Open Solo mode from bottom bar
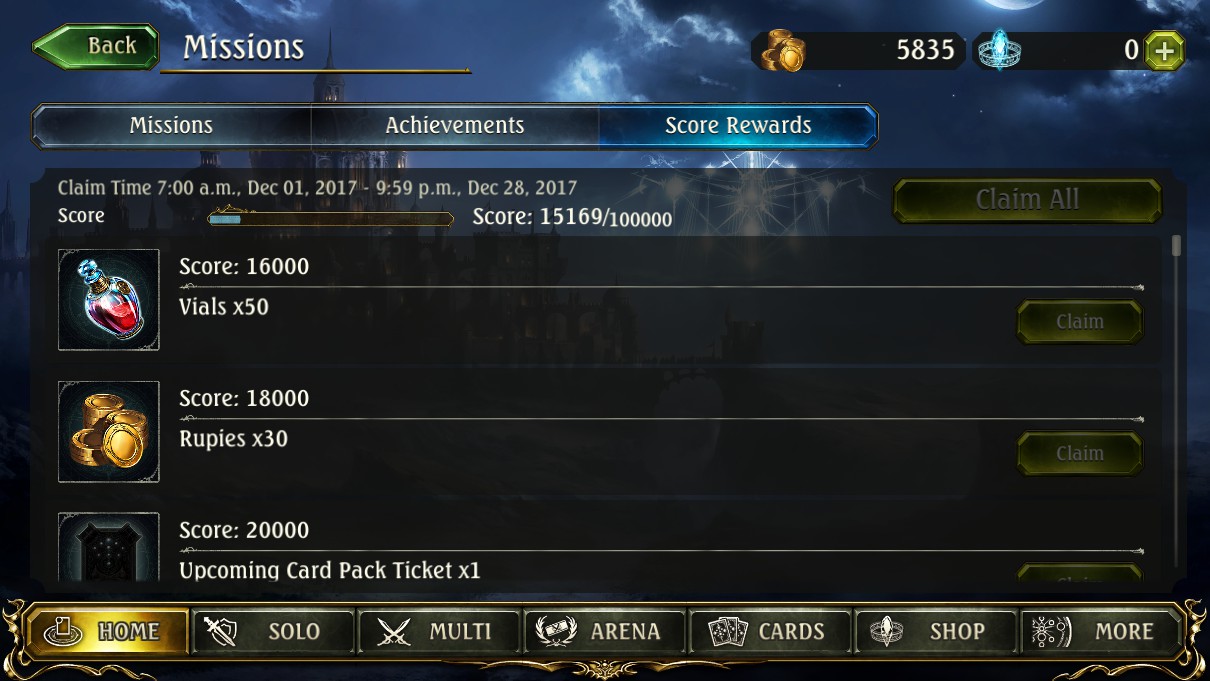The height and width of the screenshot is (681, 1210). pyautogui.click(x=273, y=631)
